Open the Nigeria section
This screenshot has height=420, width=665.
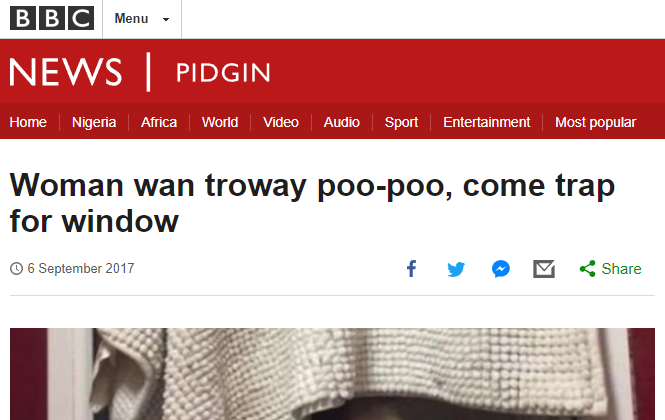pyautogui.click(x=94, y=122)
